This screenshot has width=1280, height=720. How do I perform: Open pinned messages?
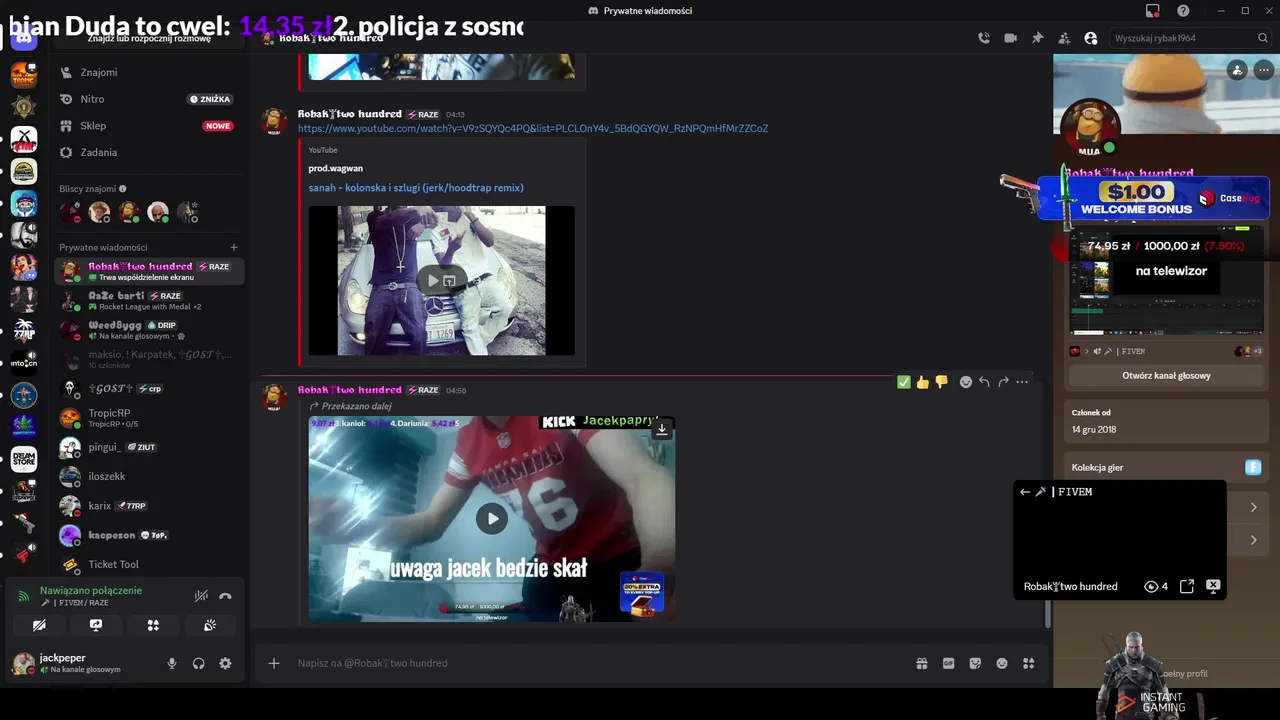tap(1037, 38)
